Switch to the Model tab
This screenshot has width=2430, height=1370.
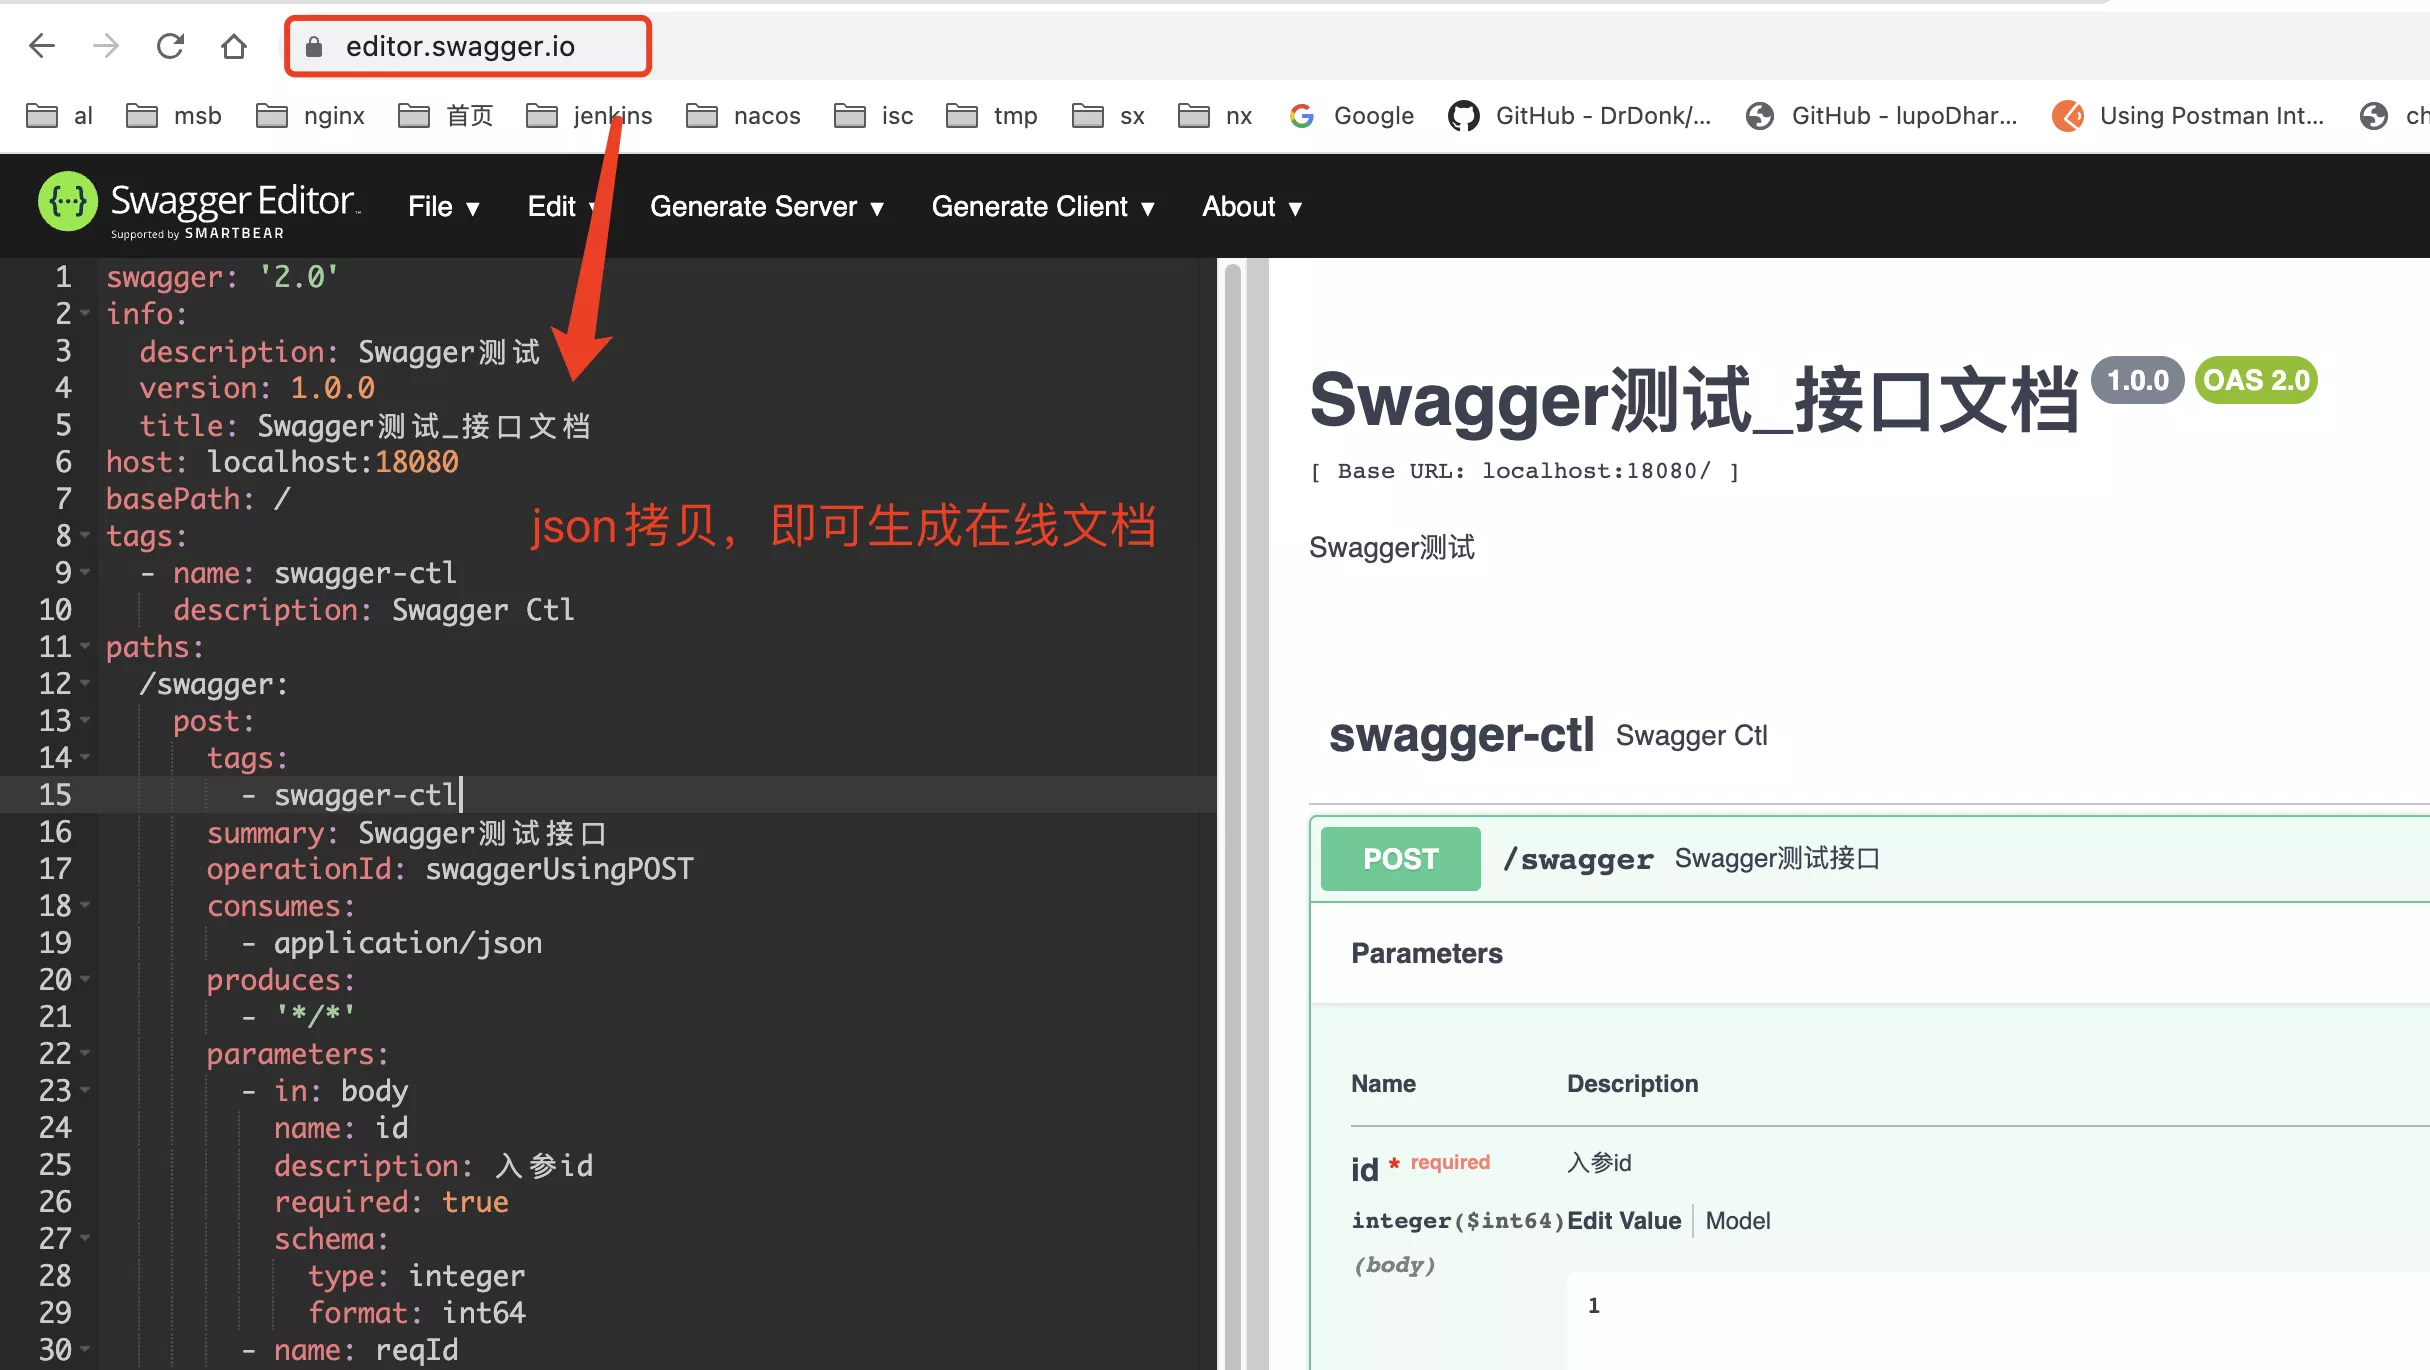[1738, 1221]
